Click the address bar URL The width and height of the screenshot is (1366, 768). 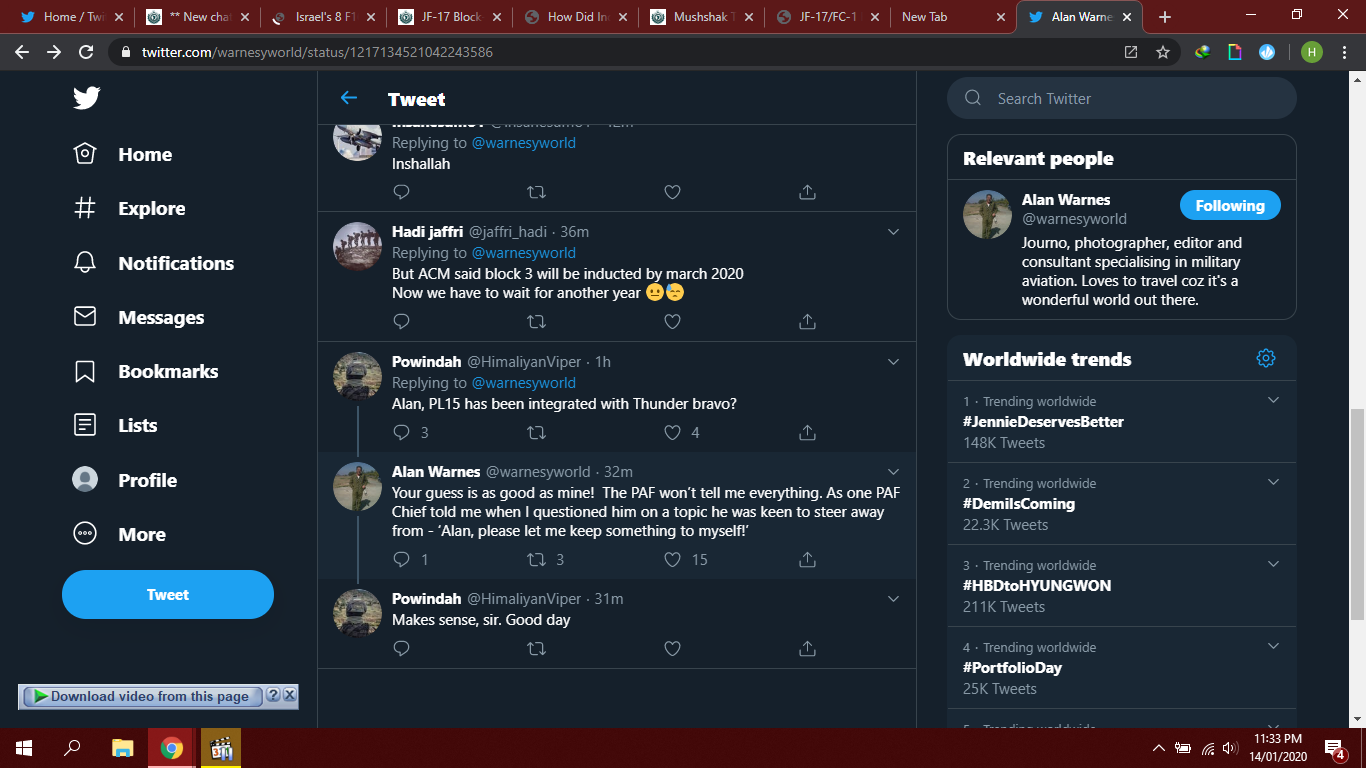(317, 52)
